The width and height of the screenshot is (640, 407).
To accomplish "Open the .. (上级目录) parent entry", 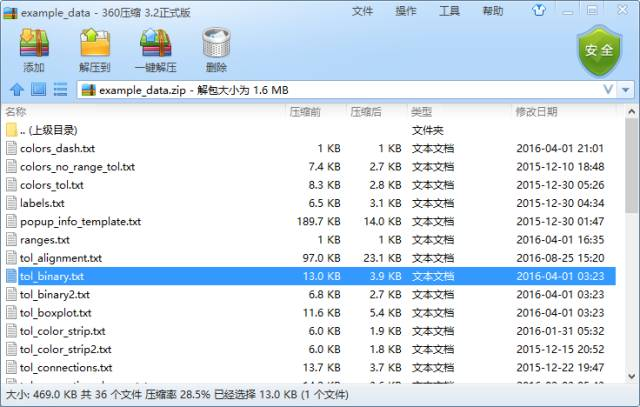I will tap(49, 130).
